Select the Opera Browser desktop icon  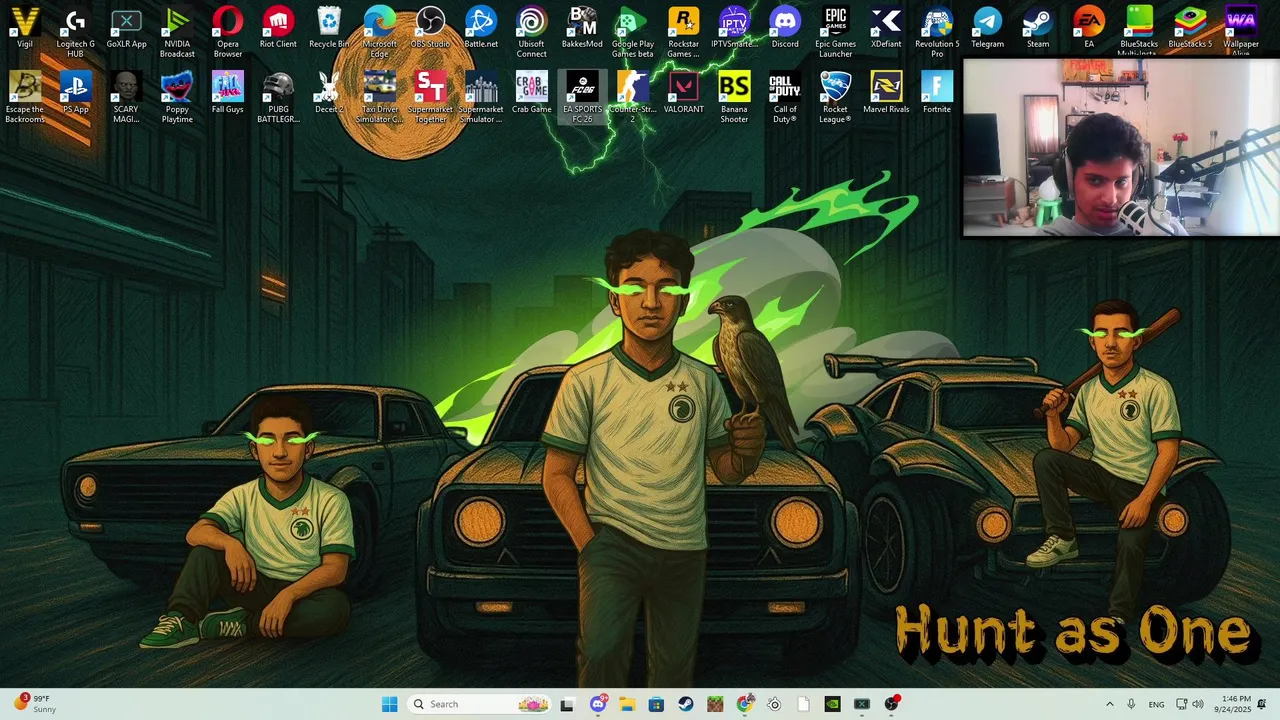228,32
